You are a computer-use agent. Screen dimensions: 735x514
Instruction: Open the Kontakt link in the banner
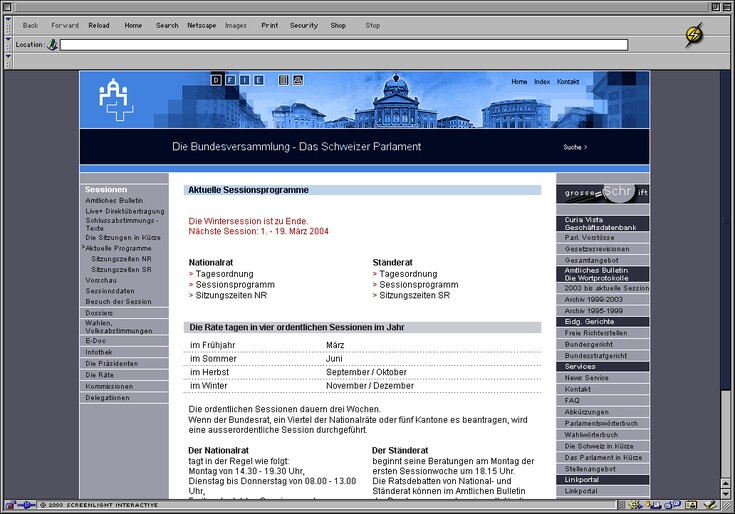pos(568,82)
